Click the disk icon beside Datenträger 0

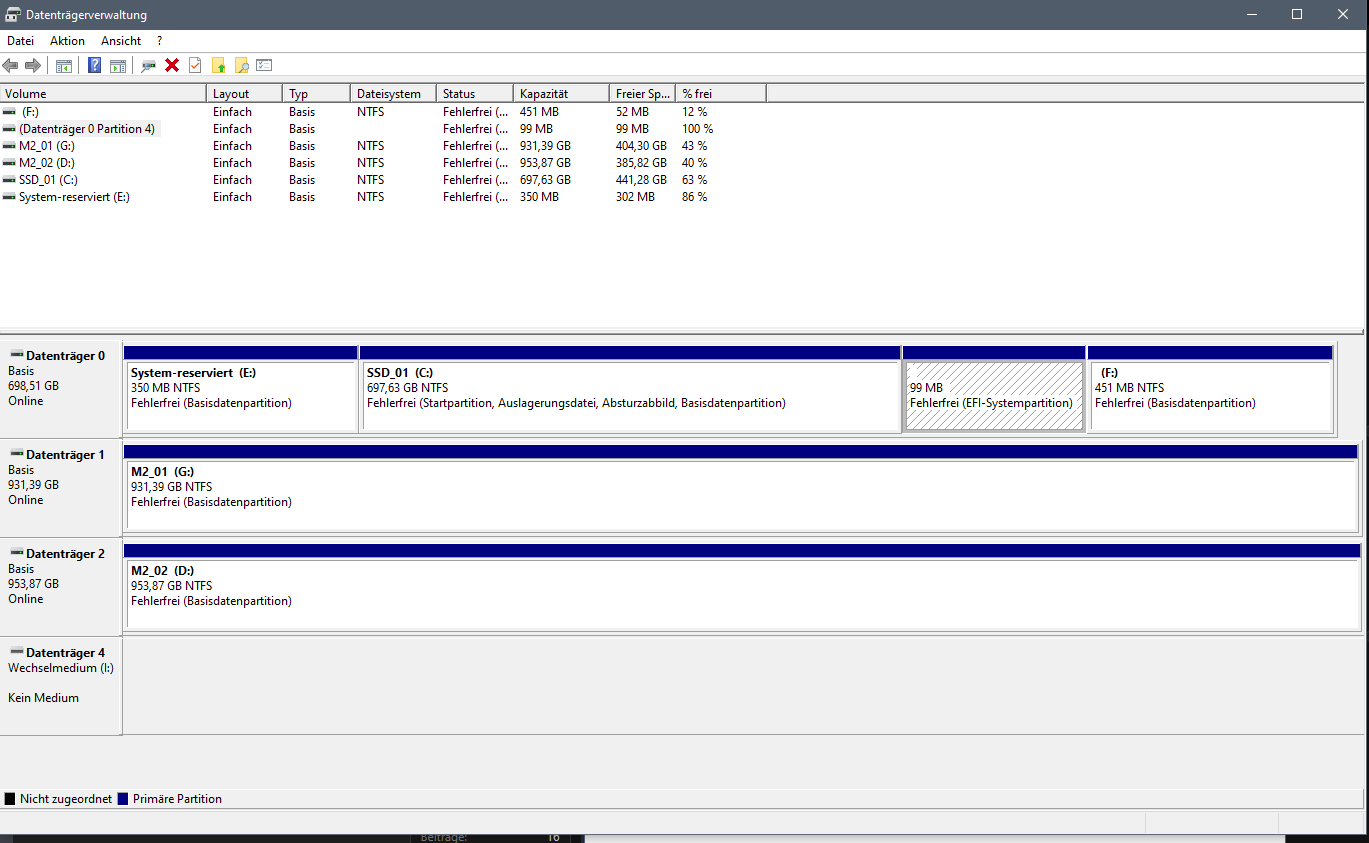pos(16,355)
